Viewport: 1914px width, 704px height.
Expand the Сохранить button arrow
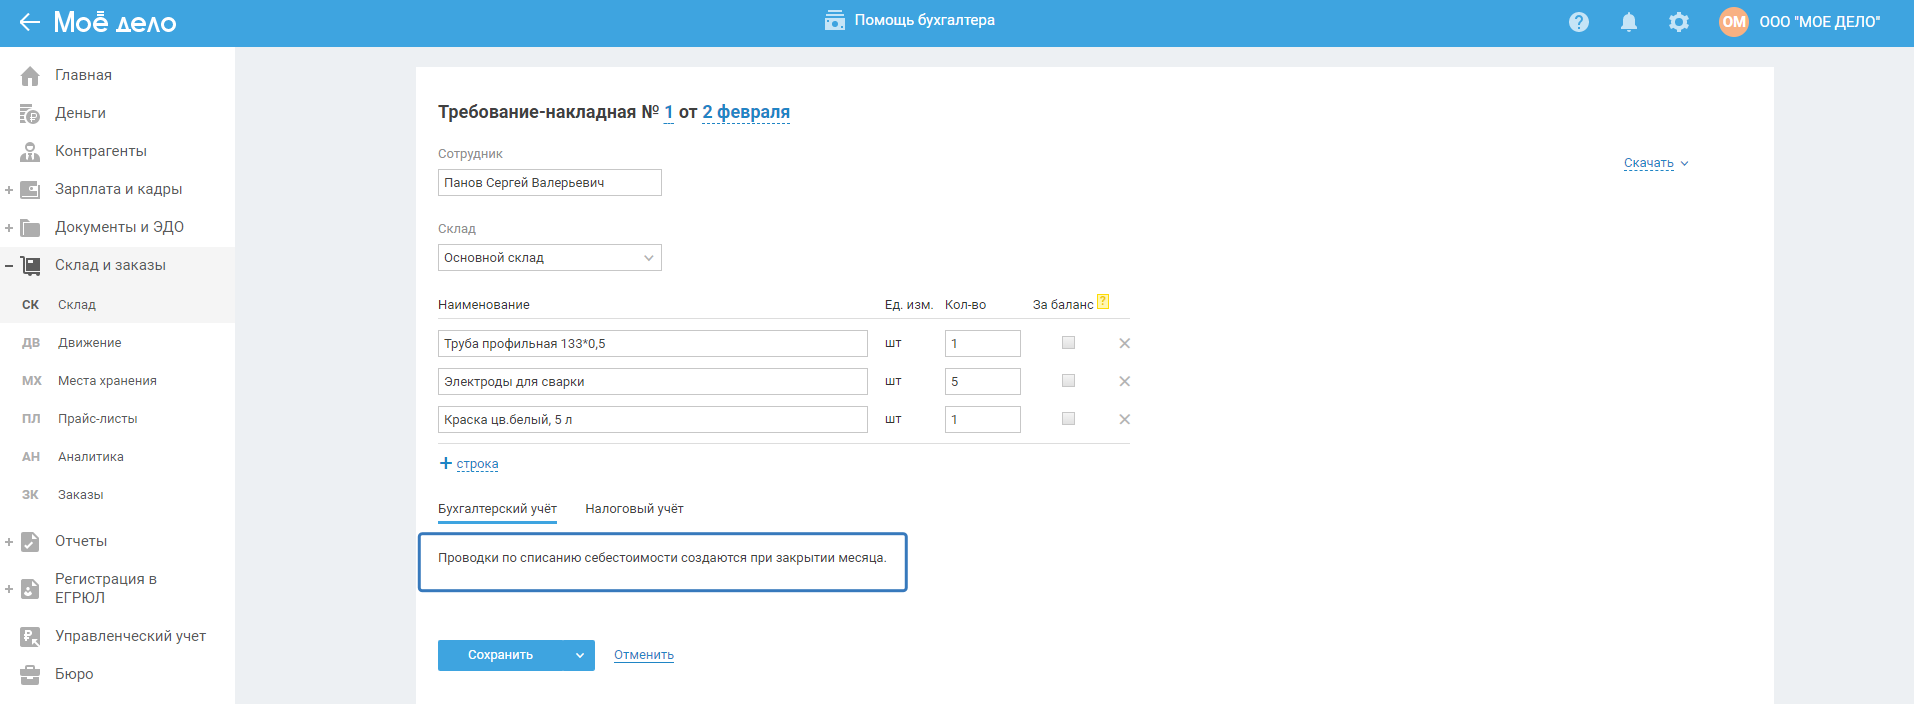point(579,656)
